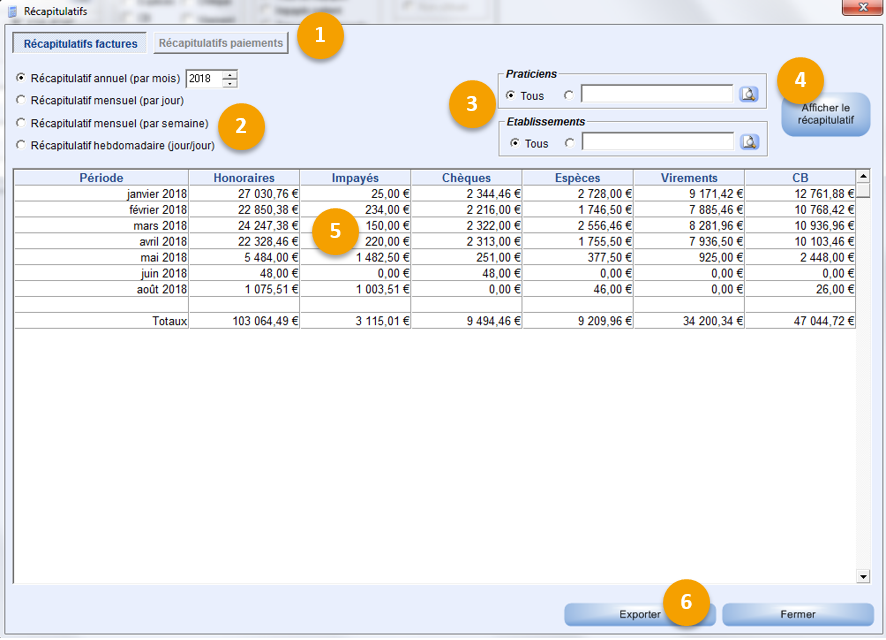Switch to the Récapitulatifs paiements tab

[x=220, y=43]
